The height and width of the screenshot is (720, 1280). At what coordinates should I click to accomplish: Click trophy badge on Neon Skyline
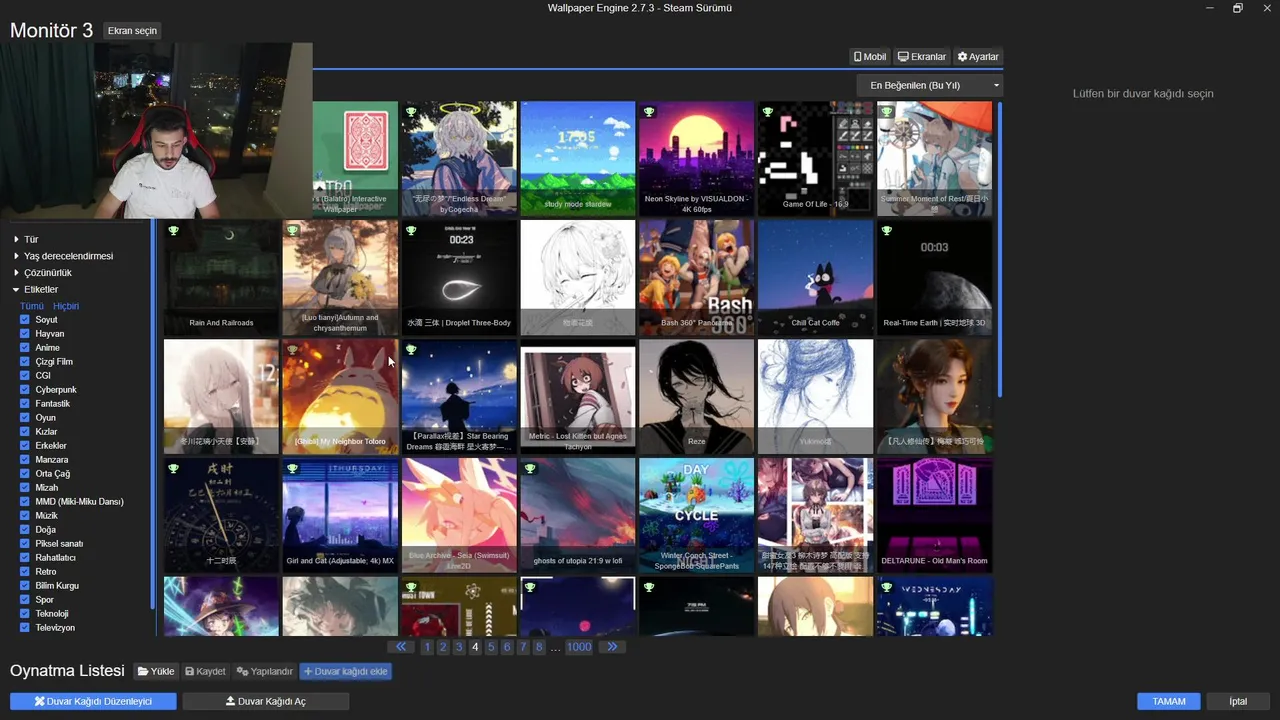point(648,112)
